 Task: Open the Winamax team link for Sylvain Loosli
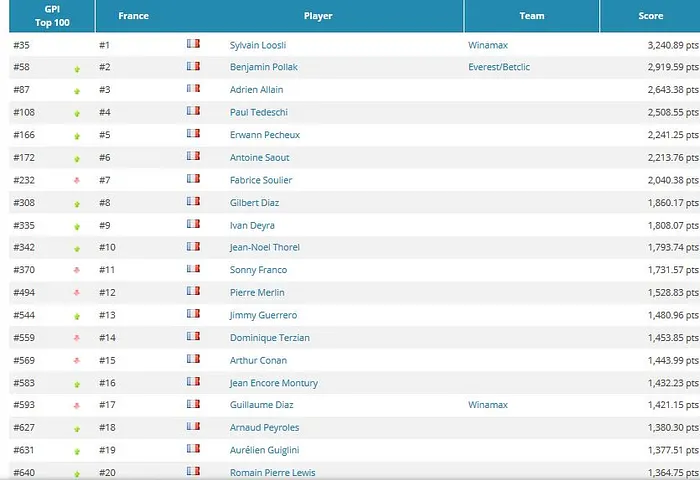[x=488, y=45]
